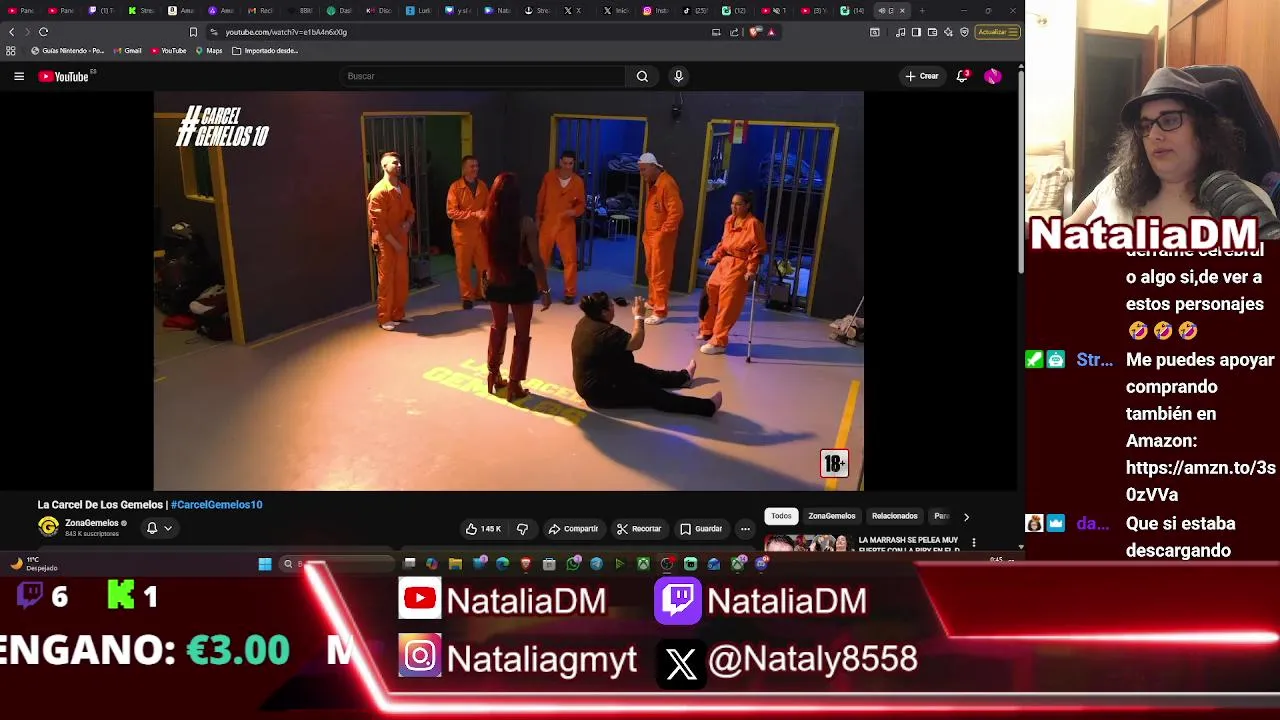Image resolution: width=1280 pixels, height=720 pixels.
Task: Click the Recortar clip button
Action: [638, 529]
